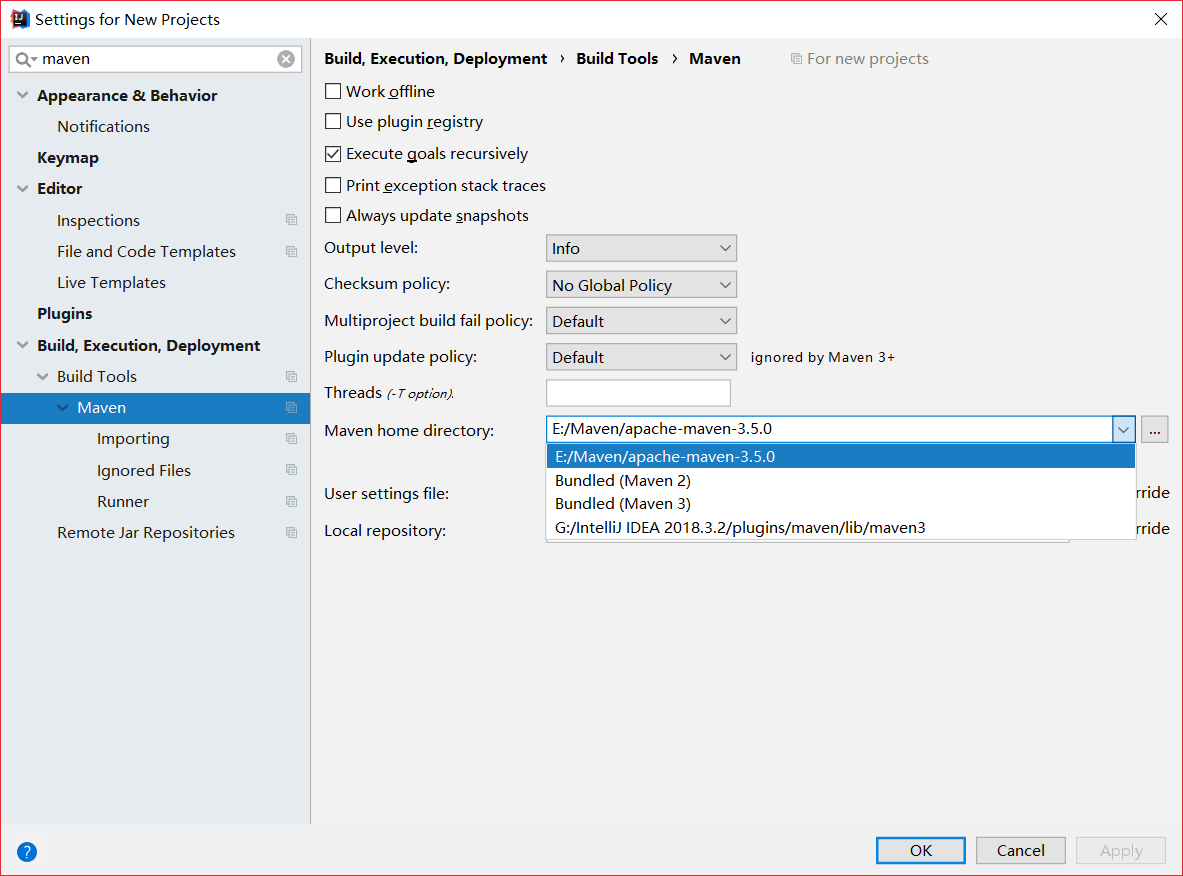The width and height of the screenshot is (1183, 876).
Task: Click the Threads input field
Action: point(638,393)
